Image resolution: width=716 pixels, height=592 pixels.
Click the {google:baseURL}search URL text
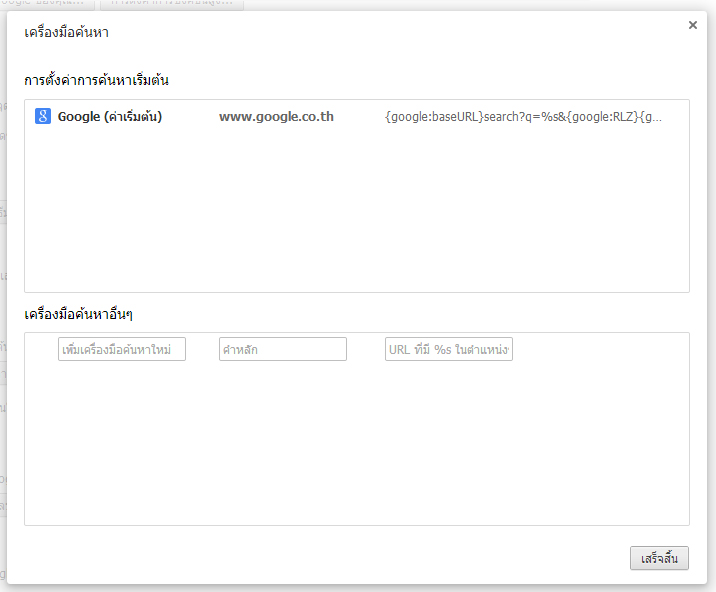click(523, 117)
